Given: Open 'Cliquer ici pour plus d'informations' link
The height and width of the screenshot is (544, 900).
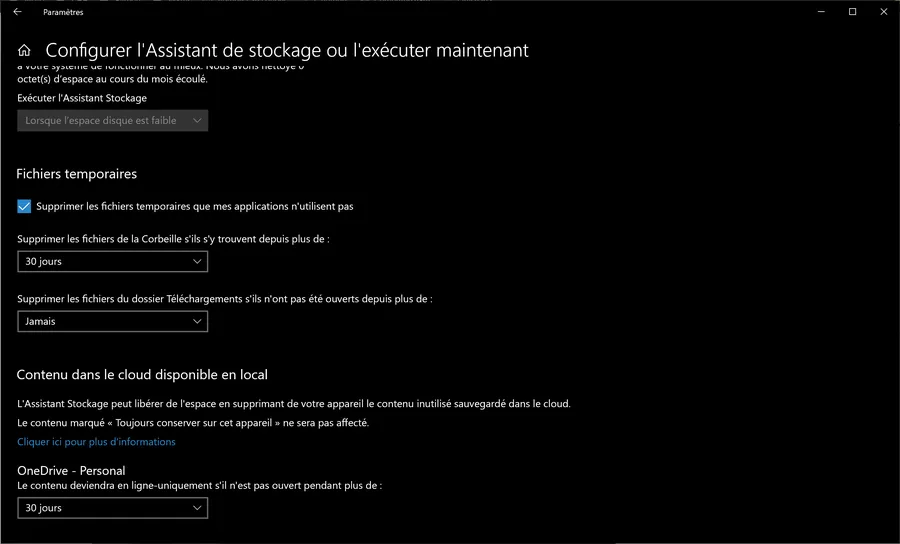Looking at the screenshot, I should [x=96, y=442].
